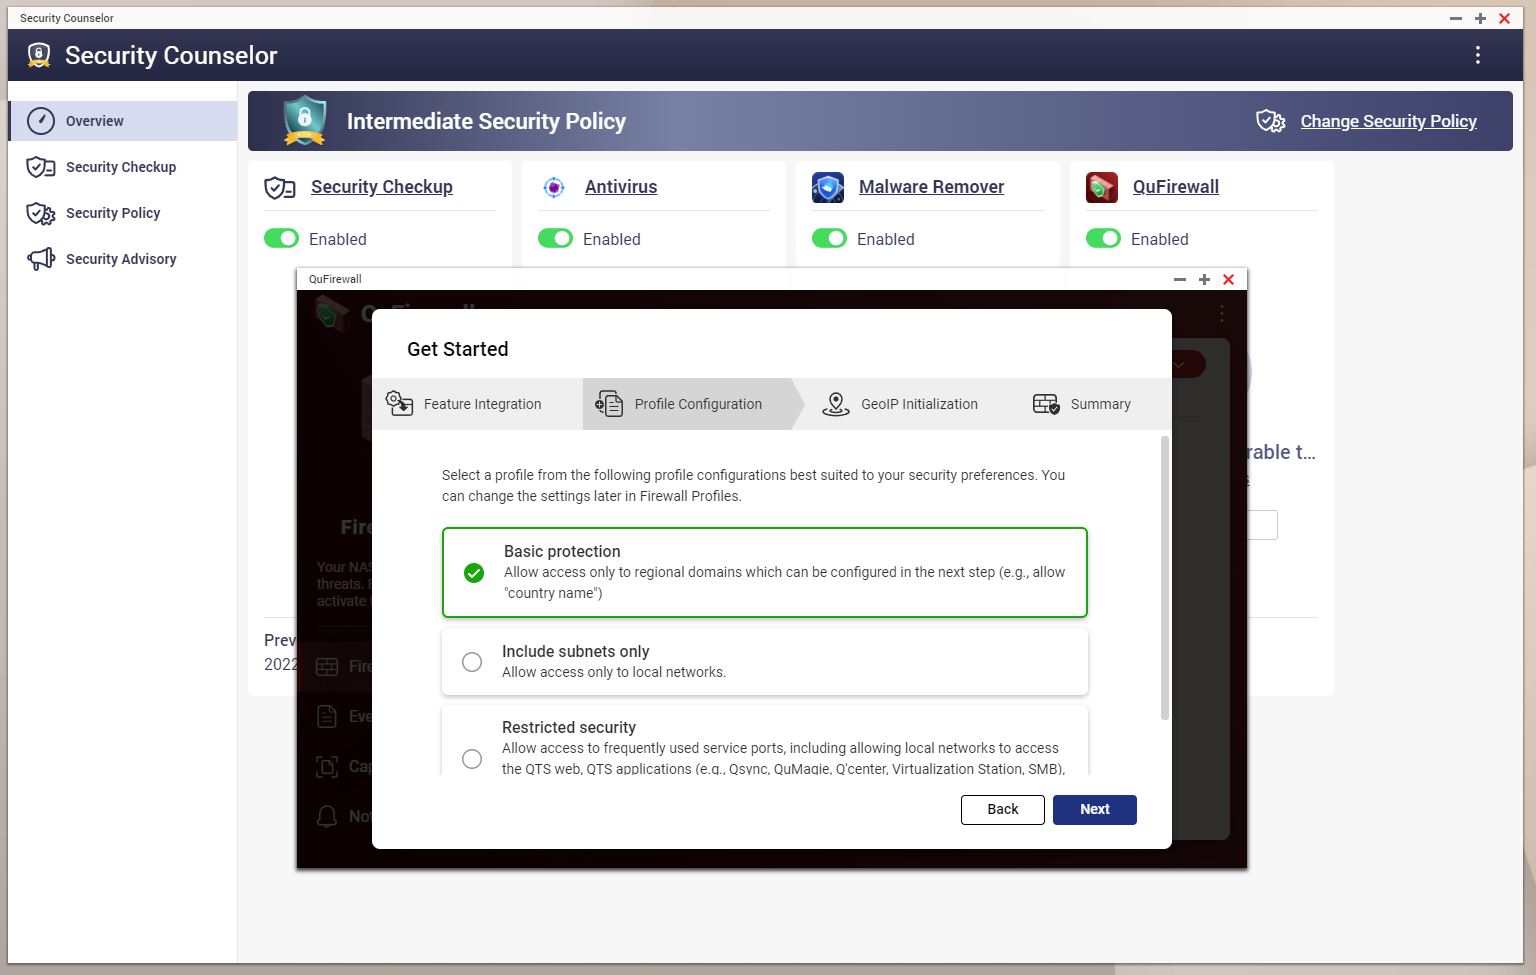Image resolution: width=1536 pixels, height=975 pixels.
Task: Click the Antivirus card icon
Action: coord(554,187)
